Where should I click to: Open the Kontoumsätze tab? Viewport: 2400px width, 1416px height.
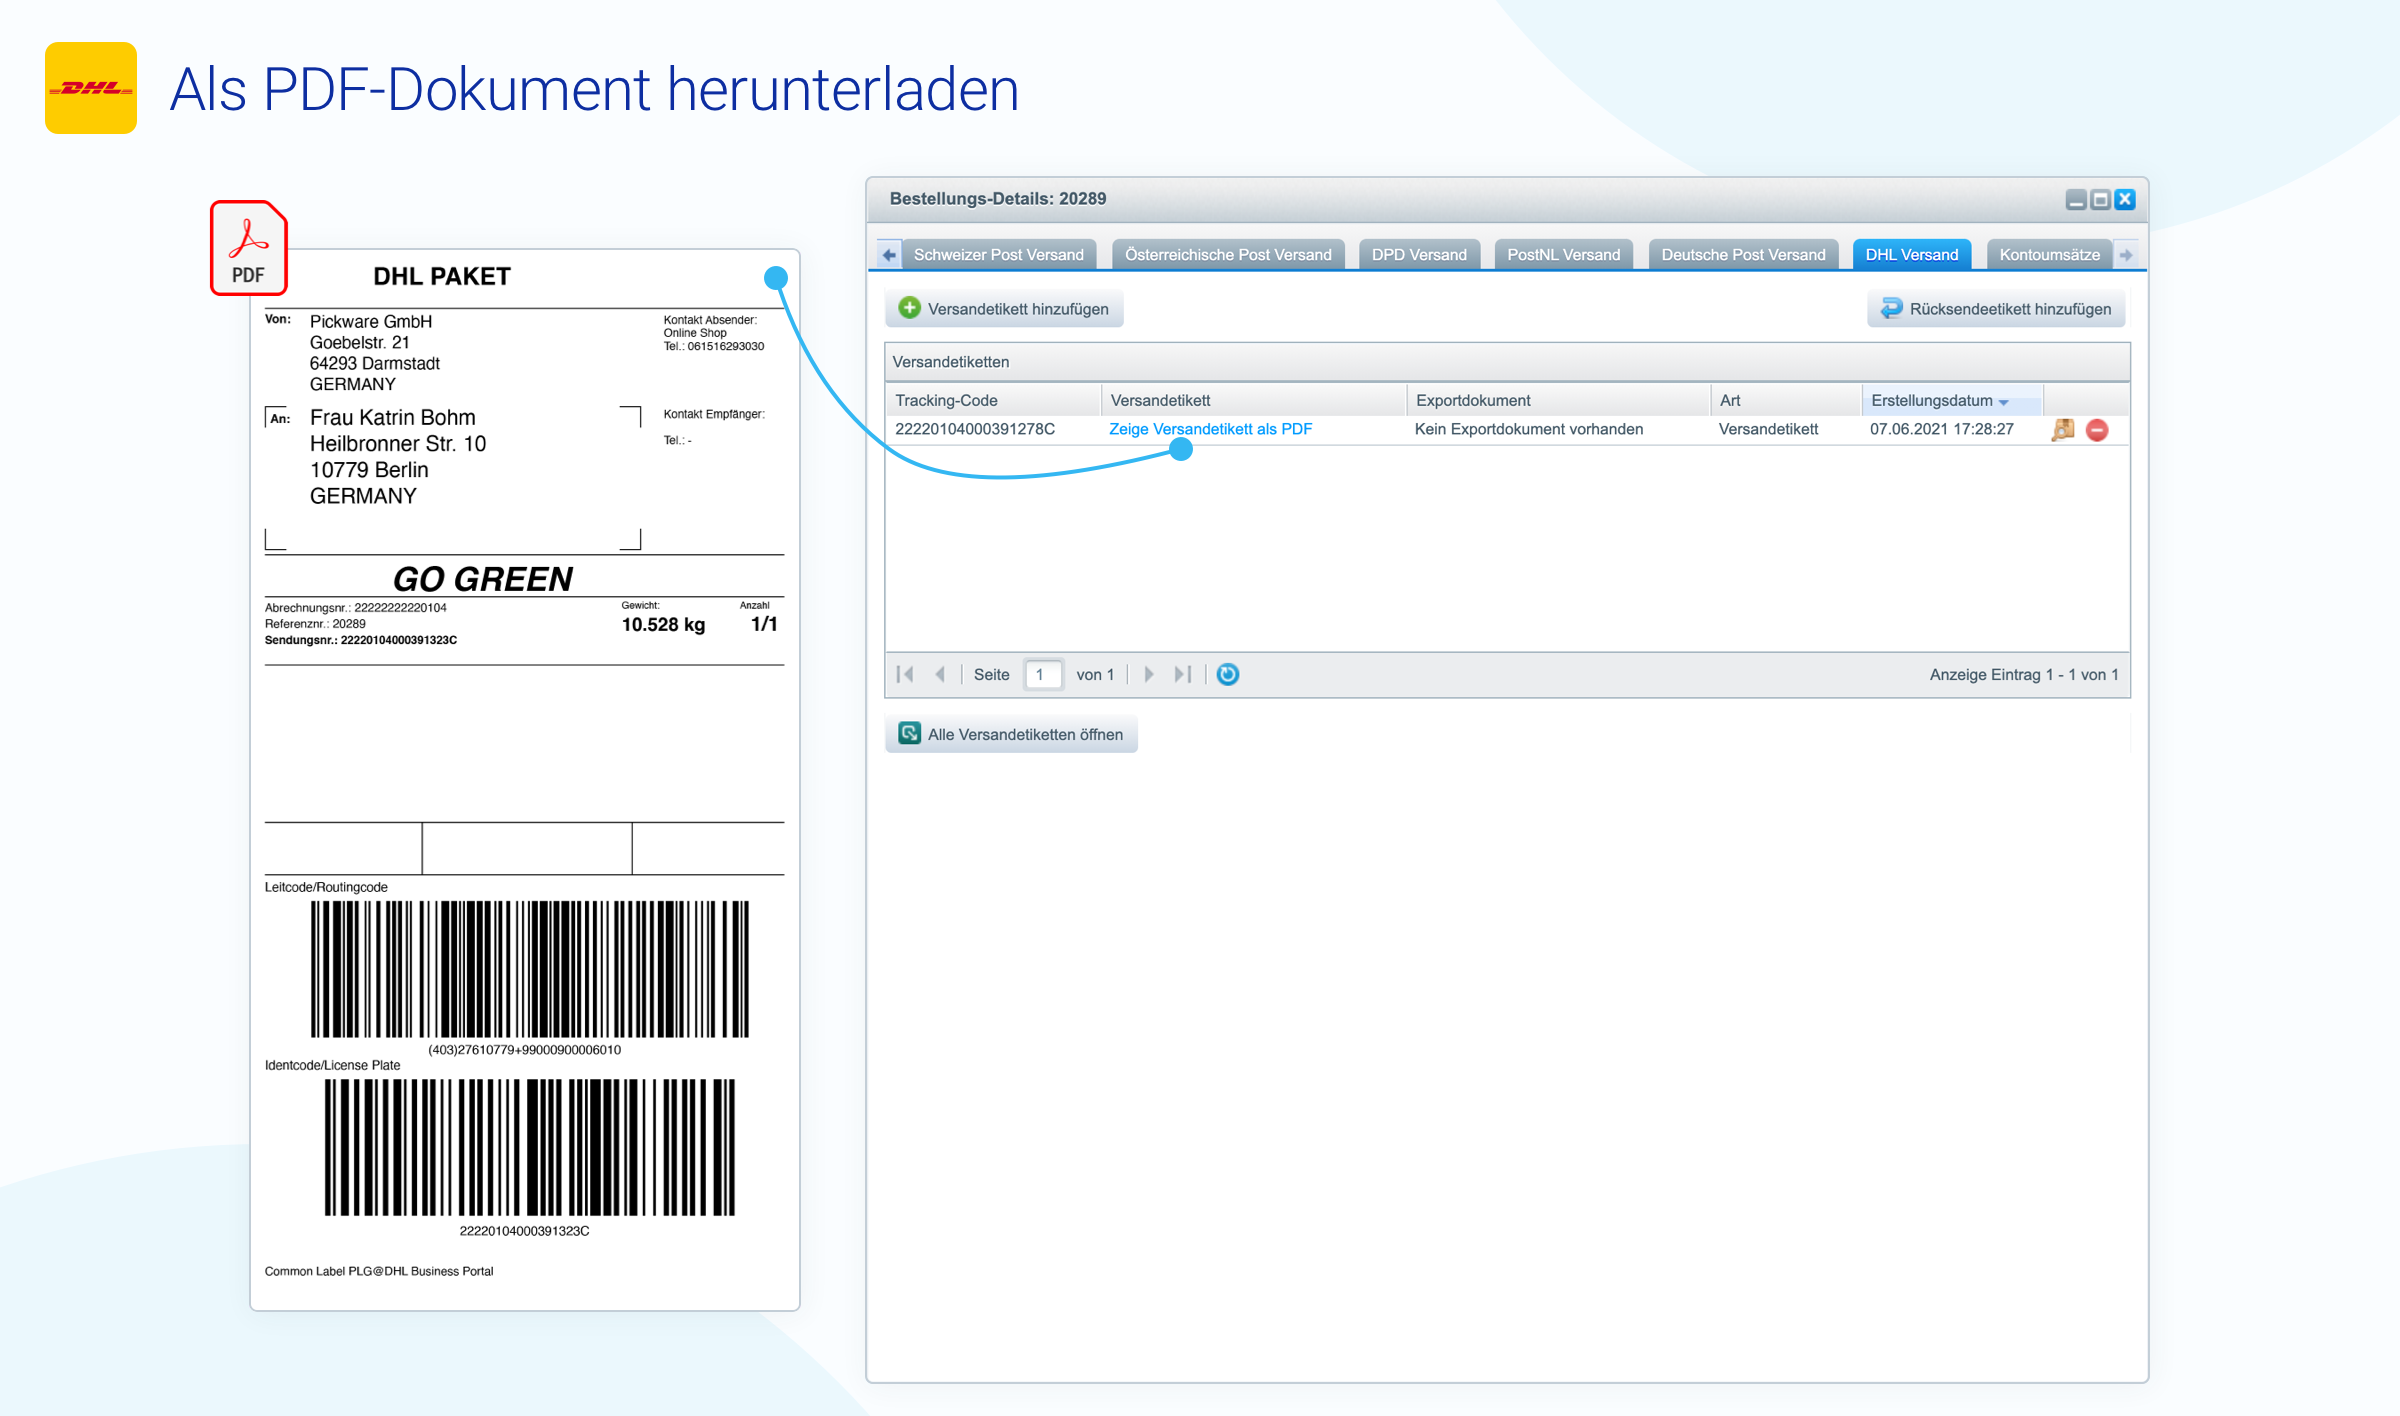pyautogui.click(x=2049, y=255)
